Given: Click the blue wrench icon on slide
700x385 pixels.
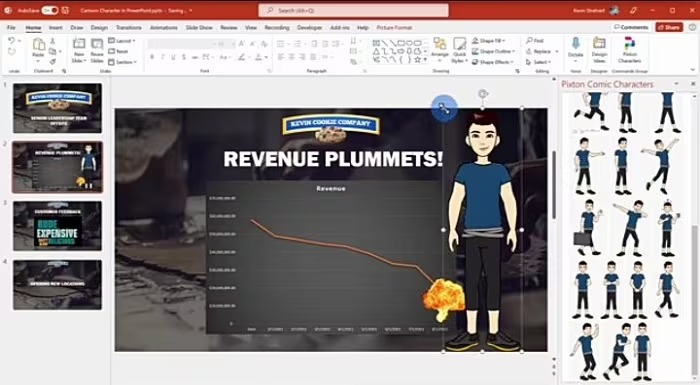Looking at the screenshot, I should coord(444,108).
